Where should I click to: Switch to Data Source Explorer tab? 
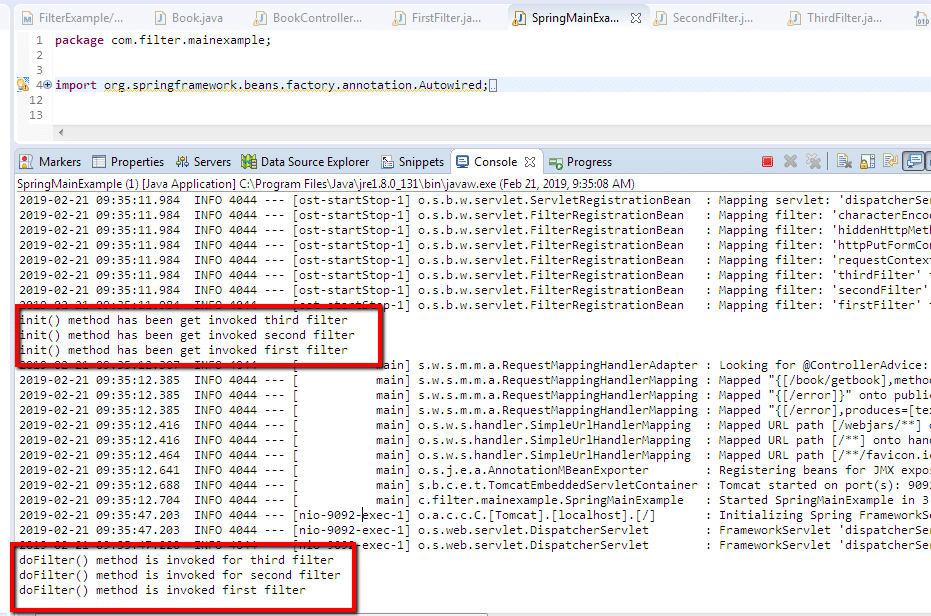tap(306, 162)
